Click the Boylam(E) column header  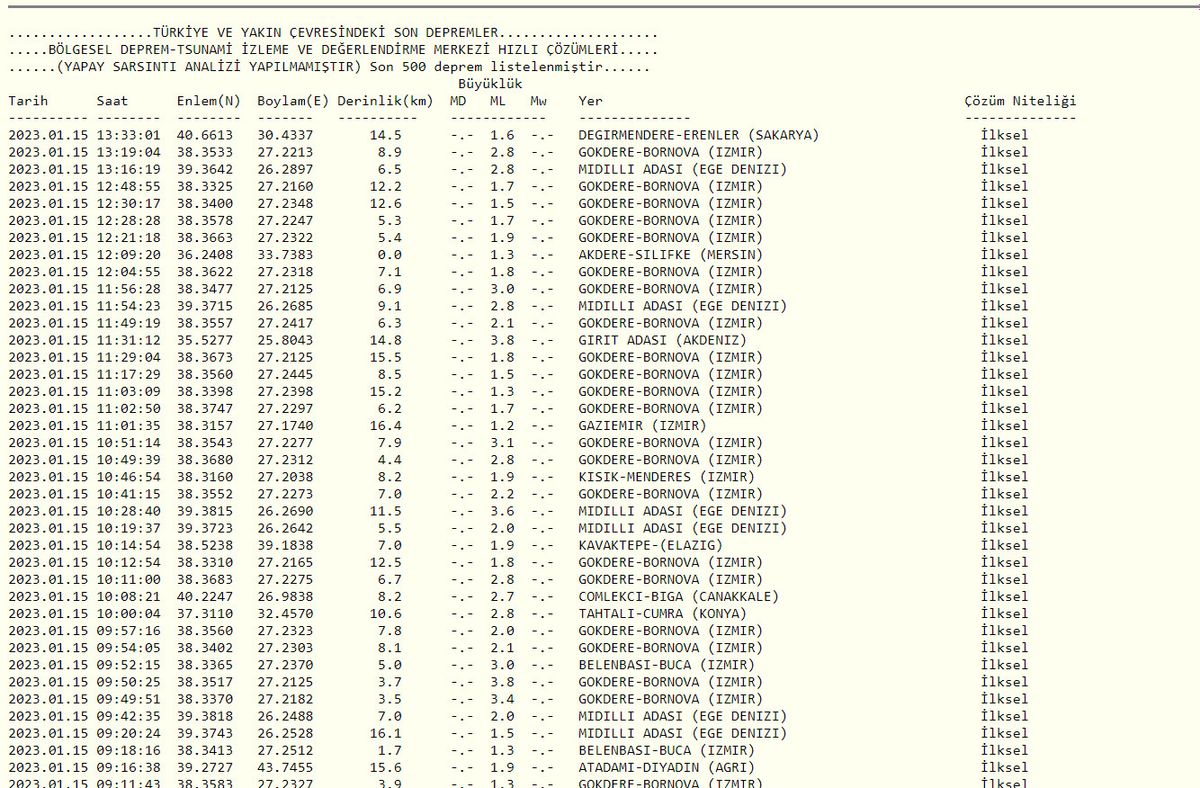pos(293,101)
